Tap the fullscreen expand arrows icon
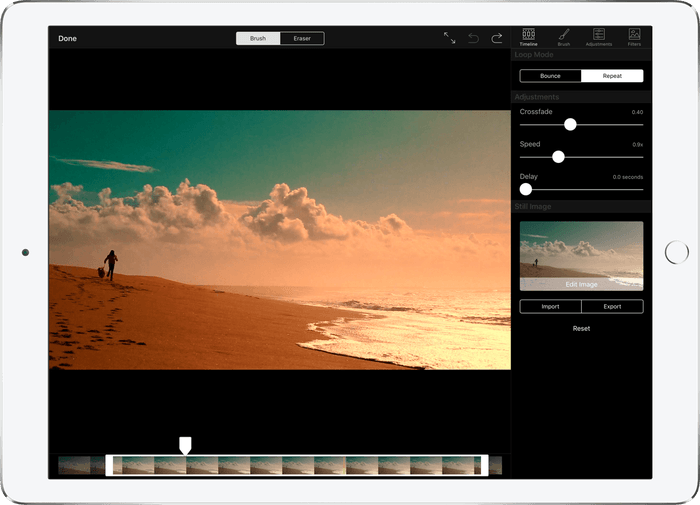The height and width of the screenshot is (505, 700). pos(450,38)
